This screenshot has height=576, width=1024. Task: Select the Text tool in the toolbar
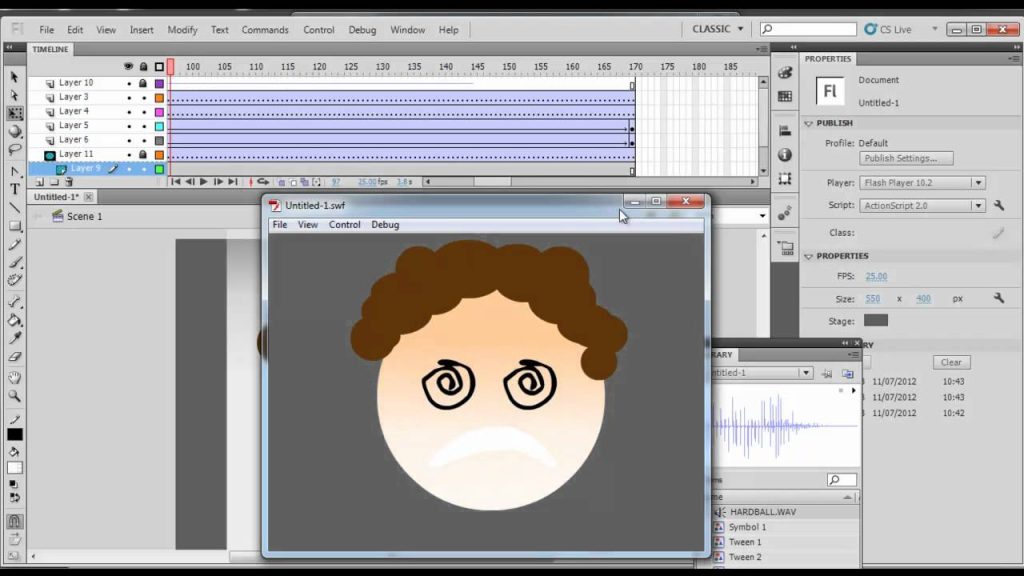[14, 189]
